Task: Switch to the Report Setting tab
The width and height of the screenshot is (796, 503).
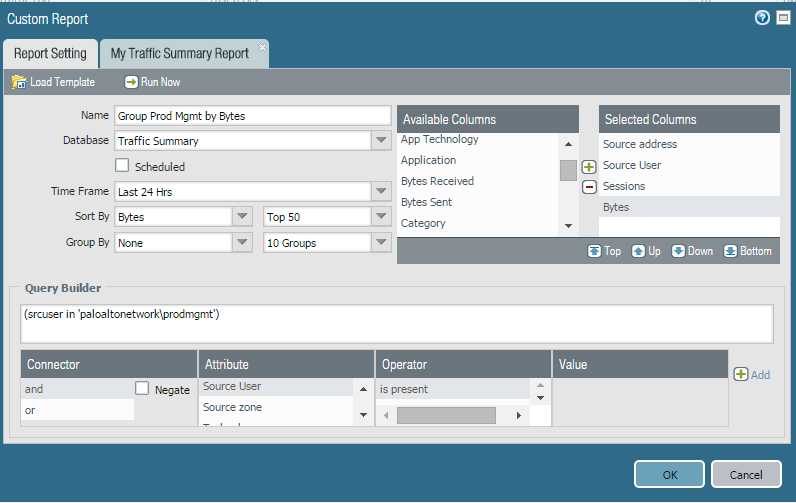Action: point(50,53)
